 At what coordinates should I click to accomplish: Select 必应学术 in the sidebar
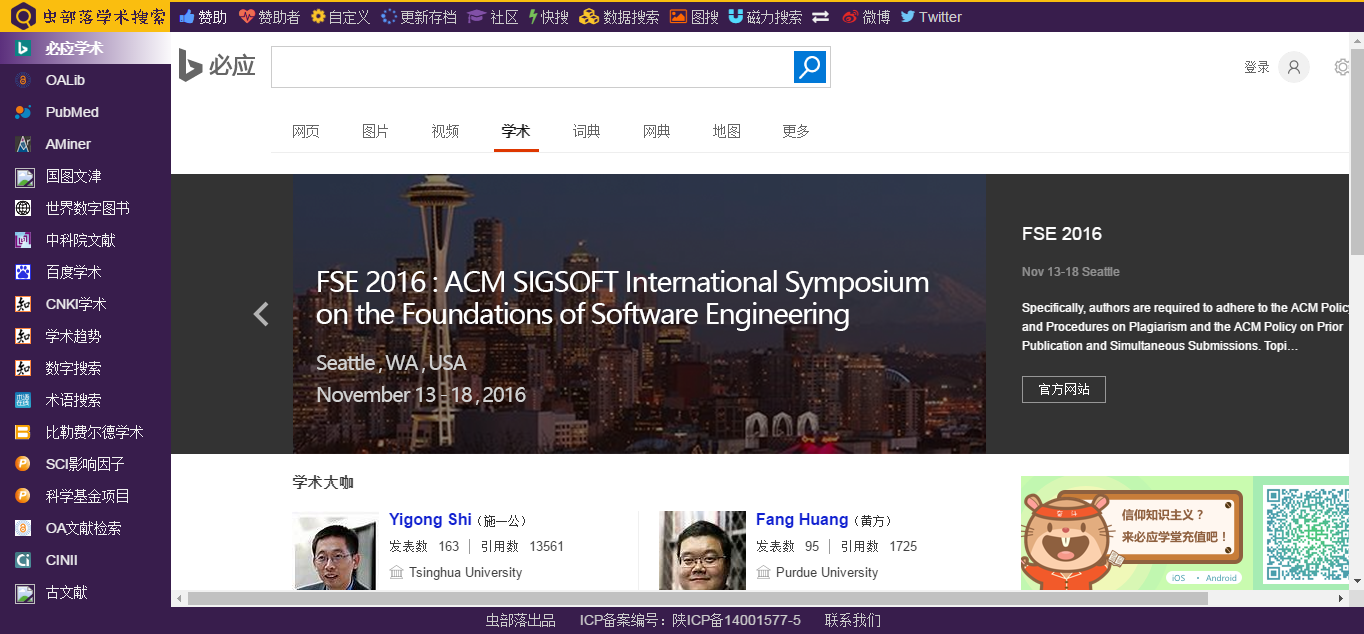pyautogui.click(x=85, y=48)
